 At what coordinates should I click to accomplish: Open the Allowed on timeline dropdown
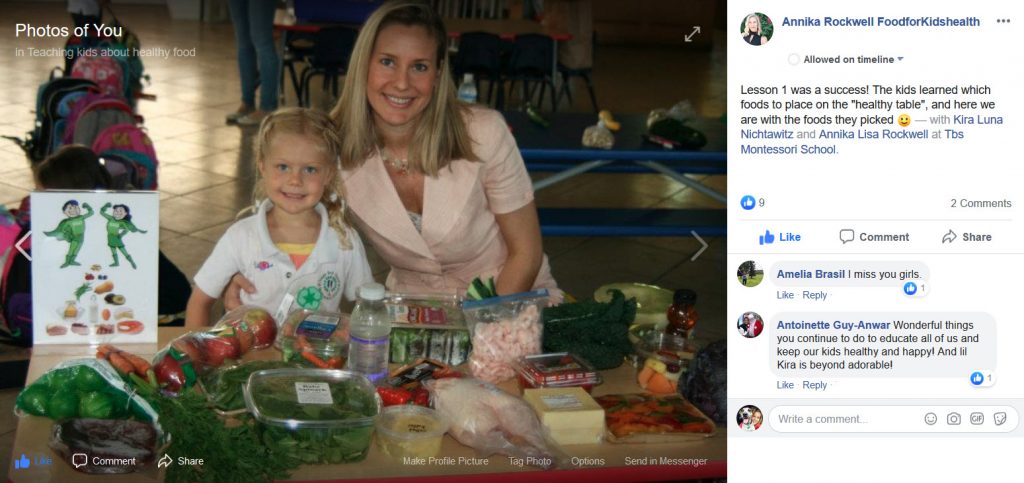pyautogui.click(x=846, y=59)
